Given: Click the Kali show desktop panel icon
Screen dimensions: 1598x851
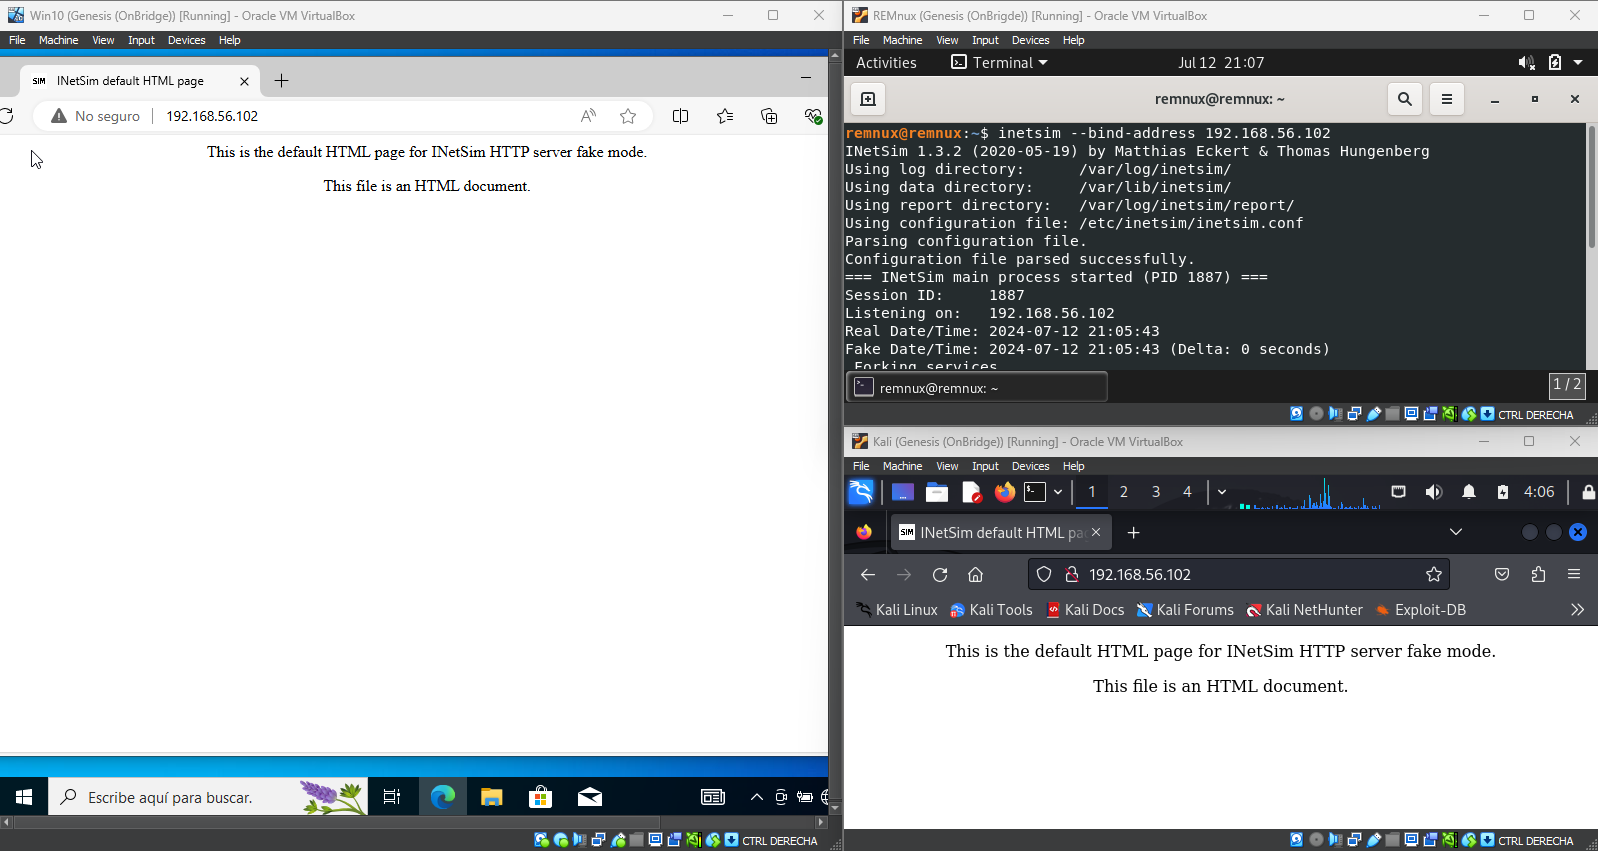Looking at the screenshot, I should (902, 492).
